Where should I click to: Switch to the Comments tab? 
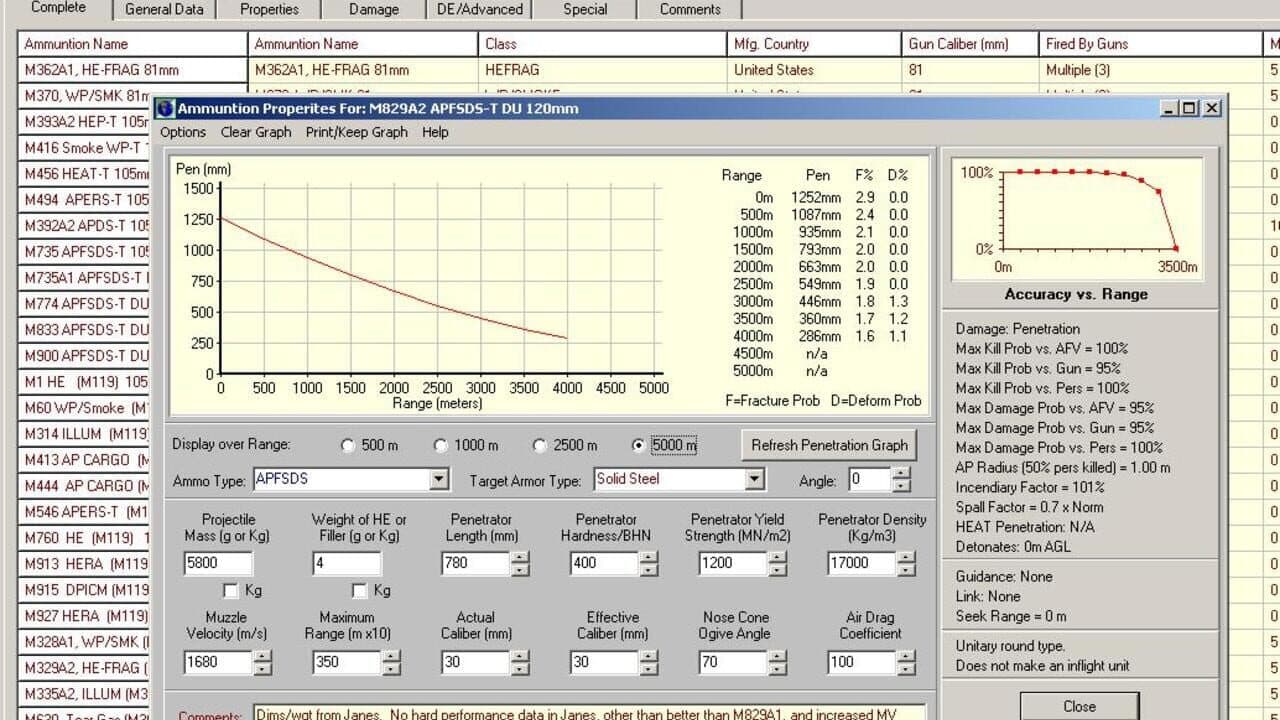690,10
